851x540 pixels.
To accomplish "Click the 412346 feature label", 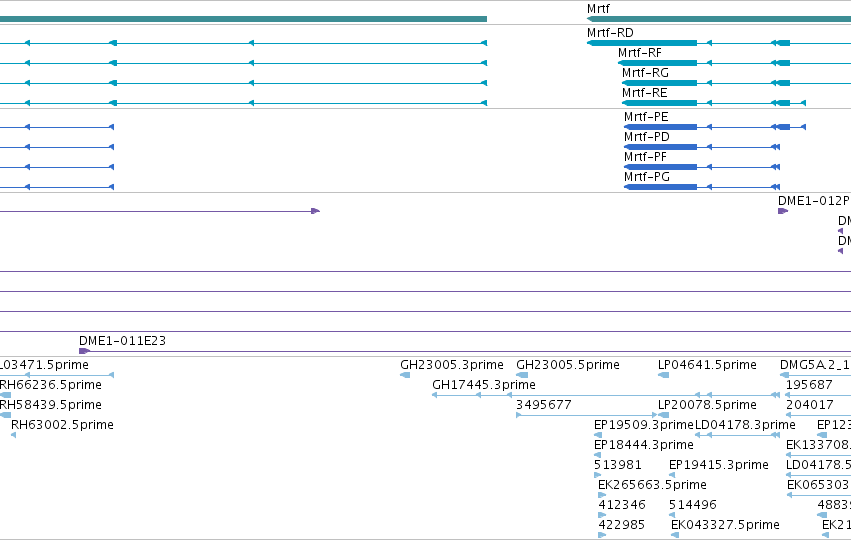I will tap(622, 505).
